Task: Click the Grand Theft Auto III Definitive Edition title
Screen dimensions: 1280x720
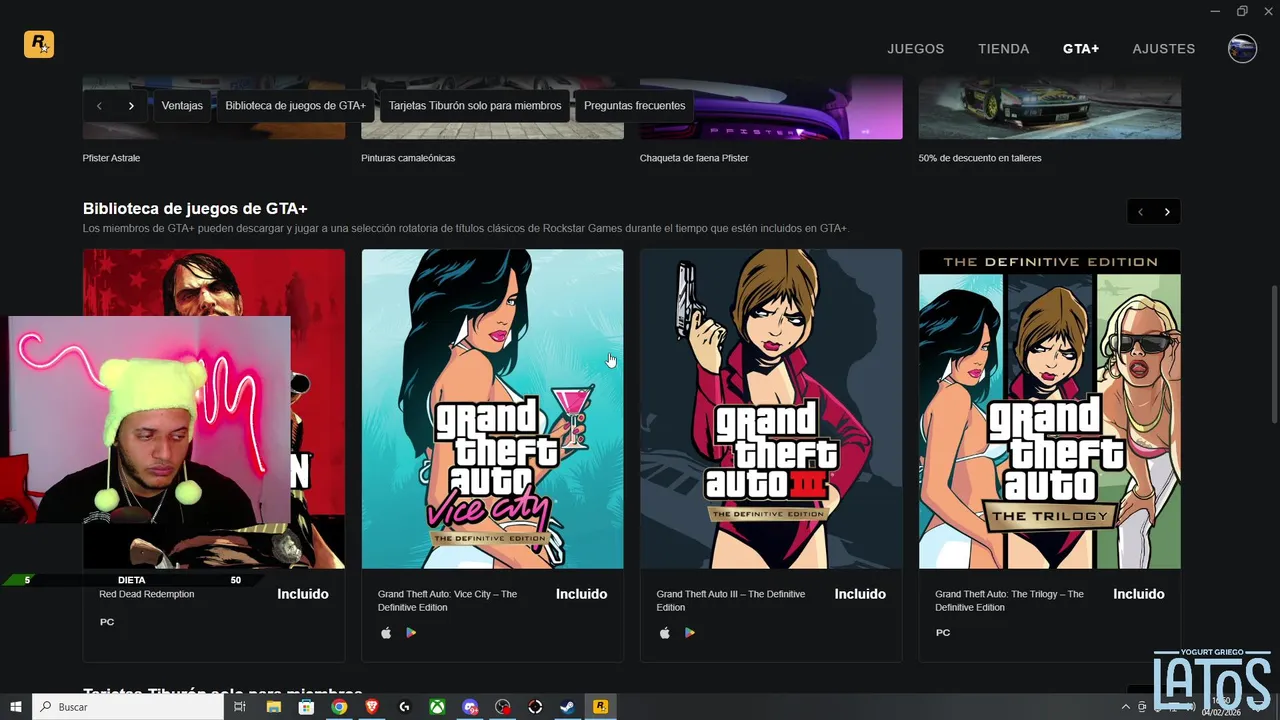Action: [730, 601]
